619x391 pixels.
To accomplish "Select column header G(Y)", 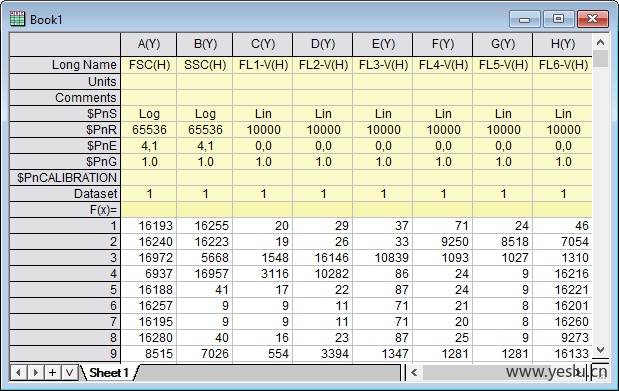I will click(x=503, y=44).
